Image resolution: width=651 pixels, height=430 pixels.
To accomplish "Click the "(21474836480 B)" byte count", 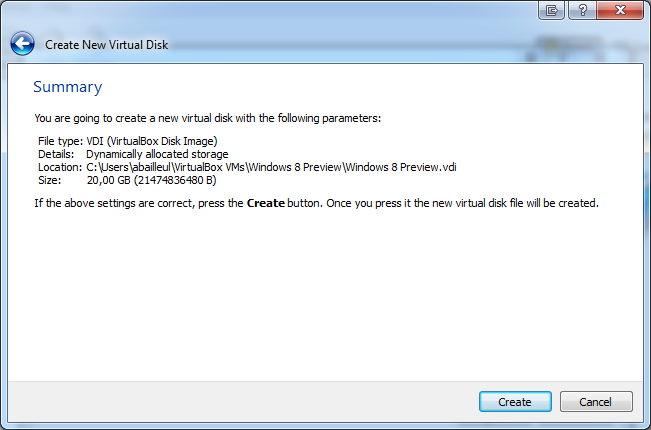I will (x=177, y=180).
